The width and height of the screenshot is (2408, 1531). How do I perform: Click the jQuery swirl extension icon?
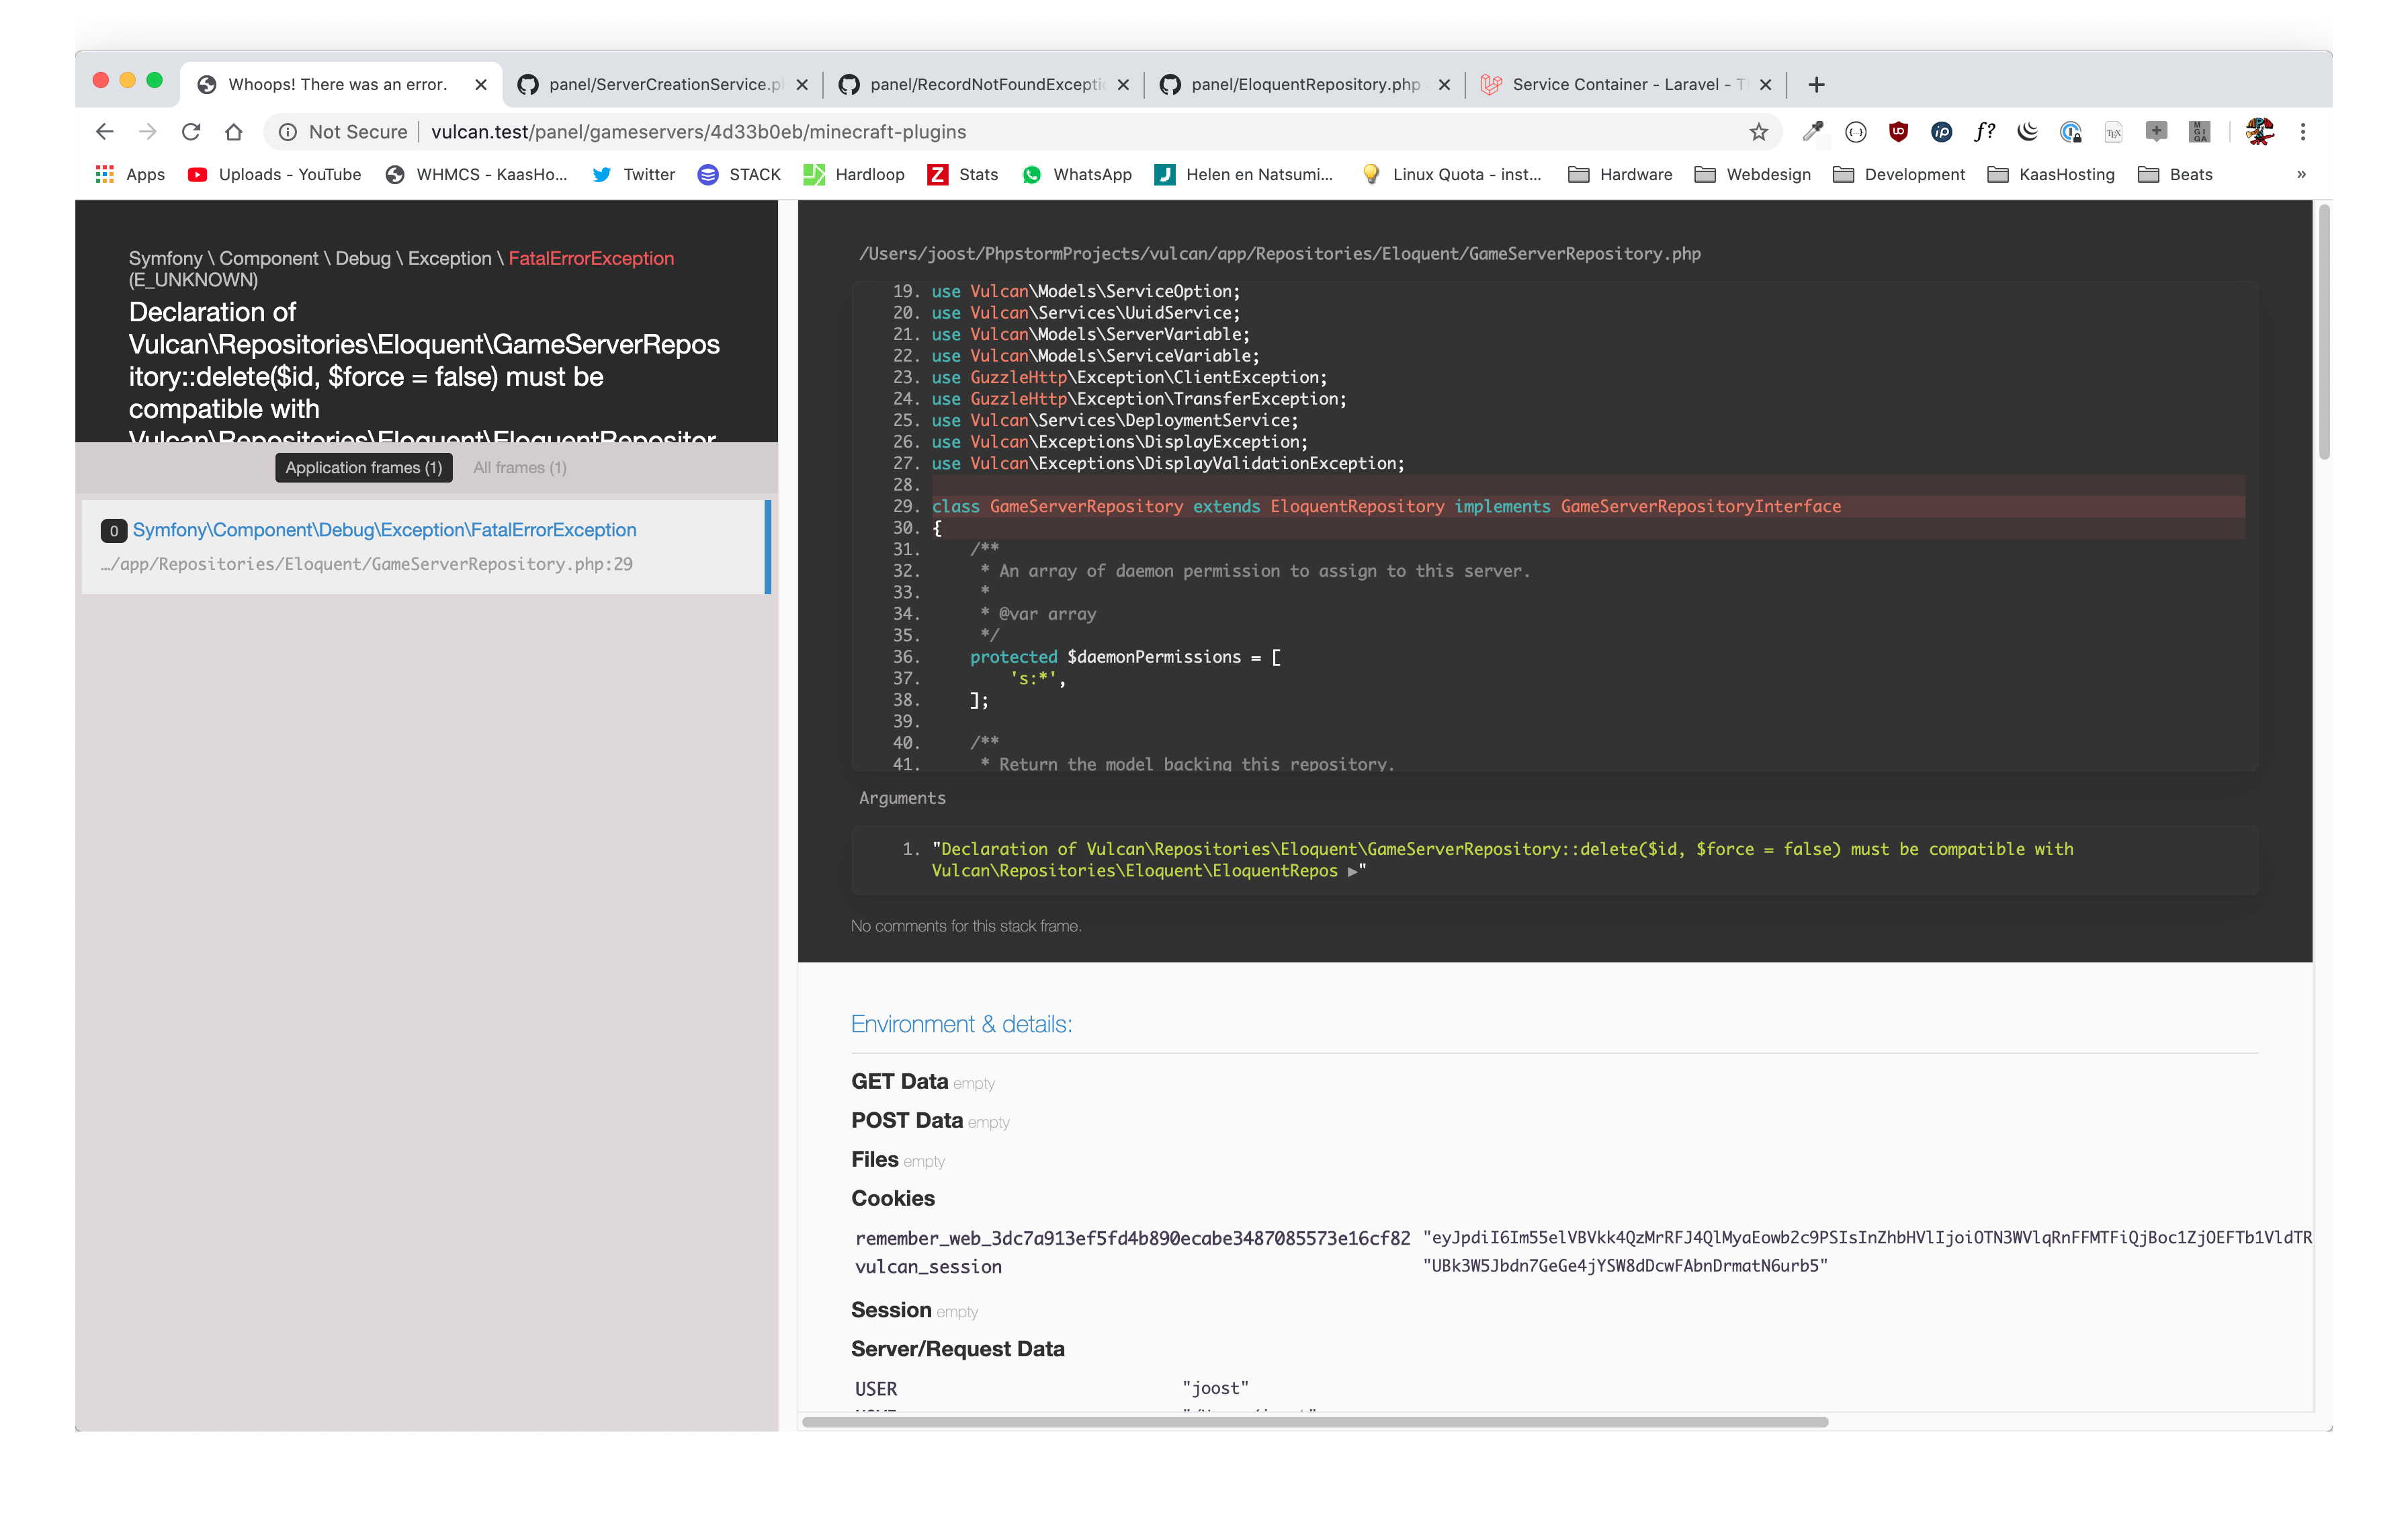click(x=2027, y=131)
